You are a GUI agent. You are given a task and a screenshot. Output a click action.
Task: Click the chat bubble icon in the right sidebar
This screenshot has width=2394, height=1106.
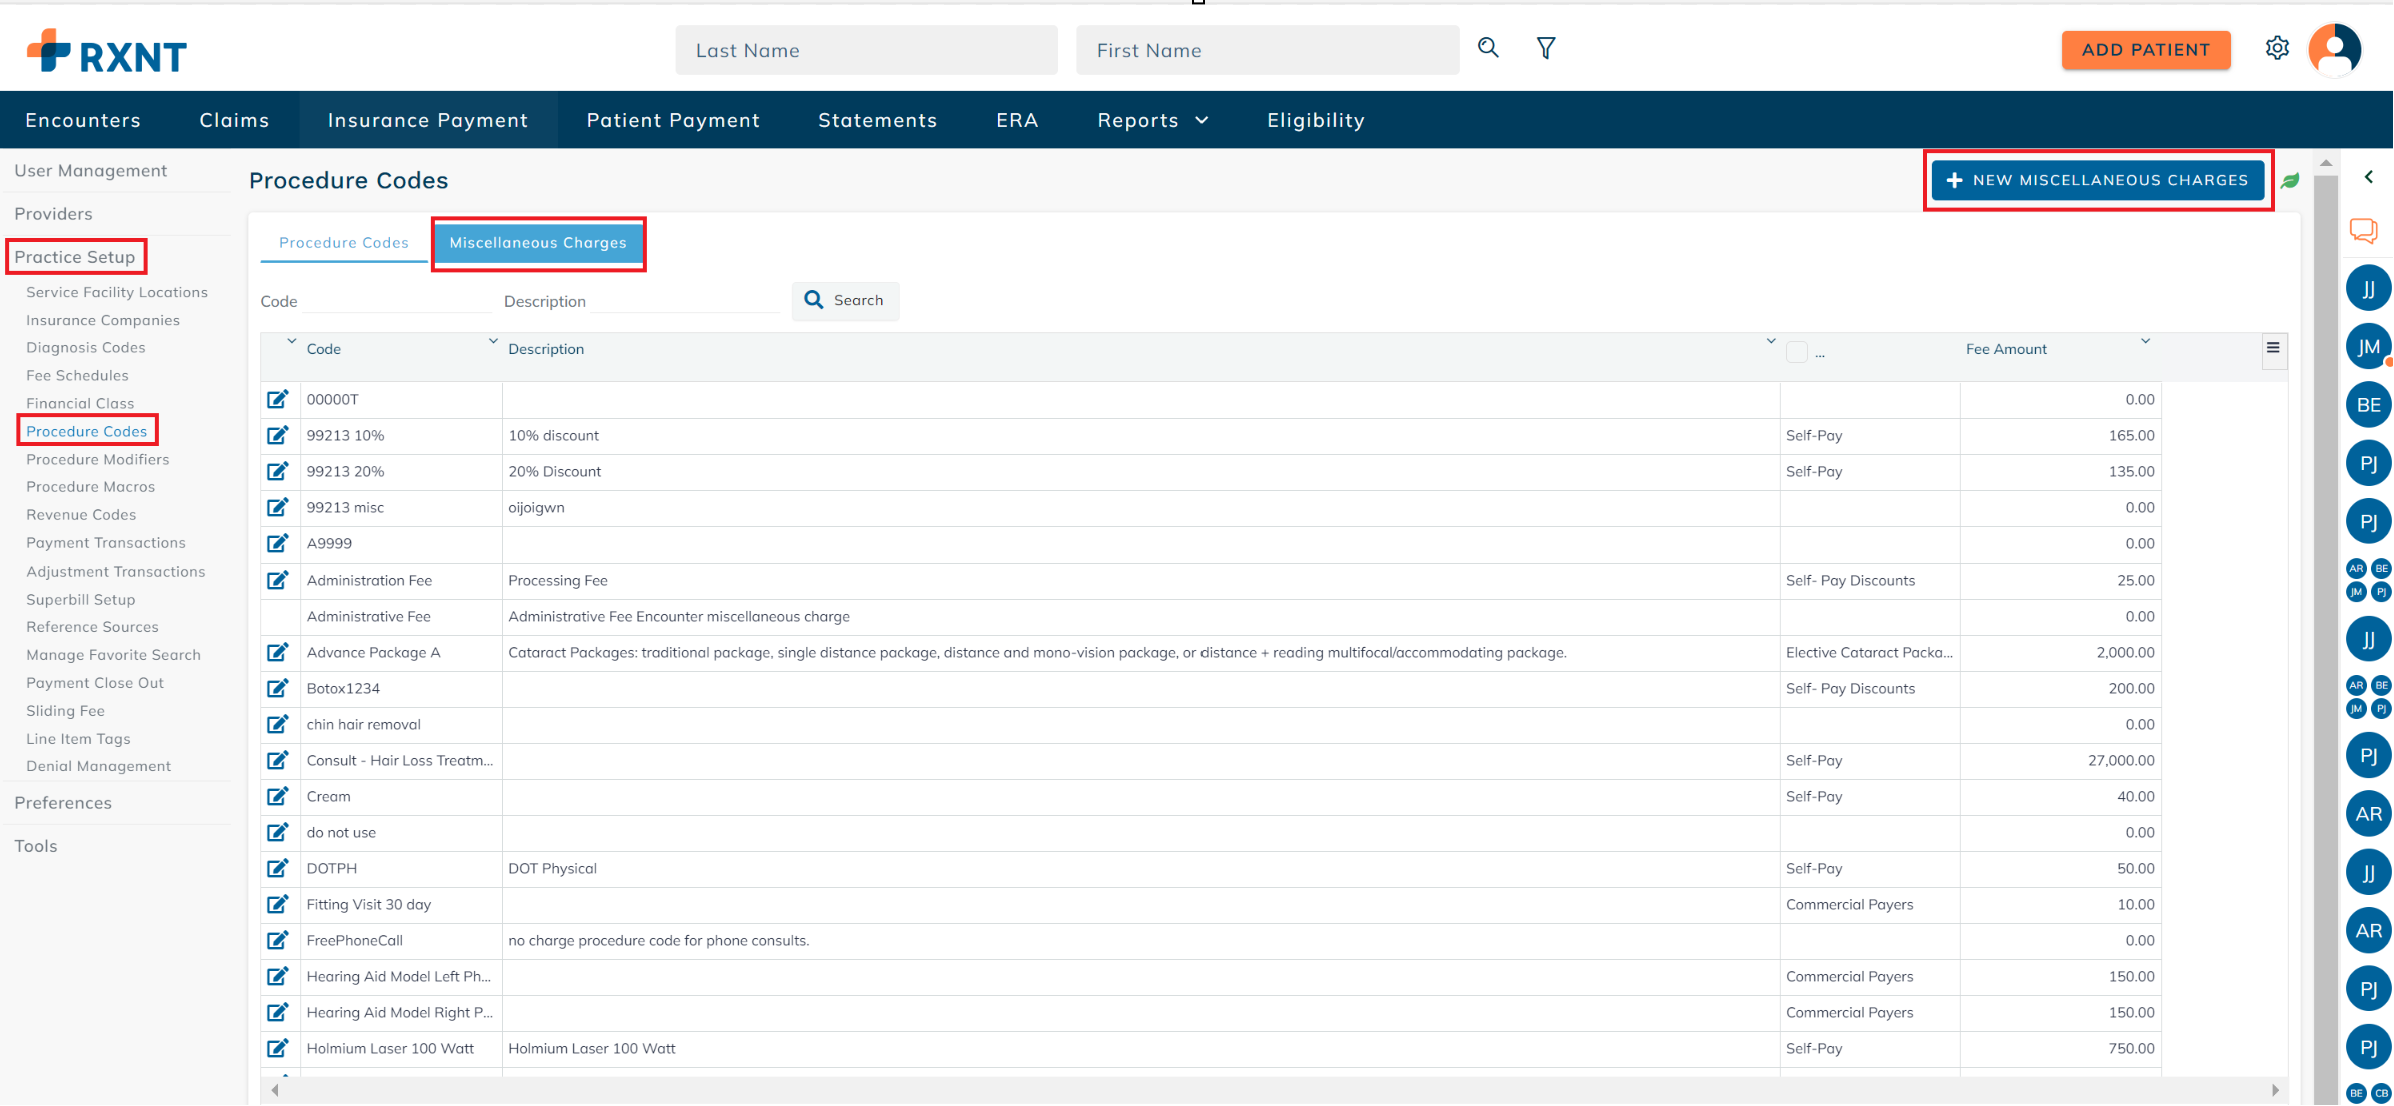tap(2365, 230)
